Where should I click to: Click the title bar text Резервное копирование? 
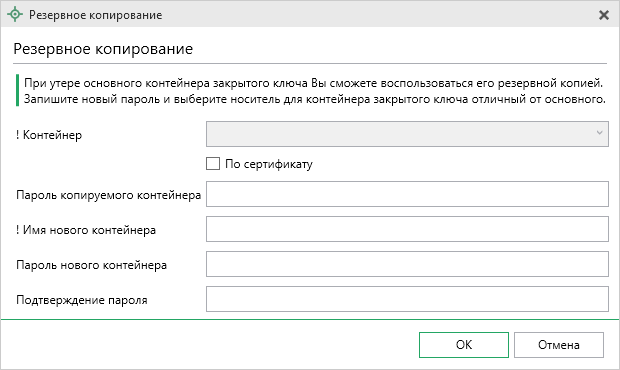95,15
